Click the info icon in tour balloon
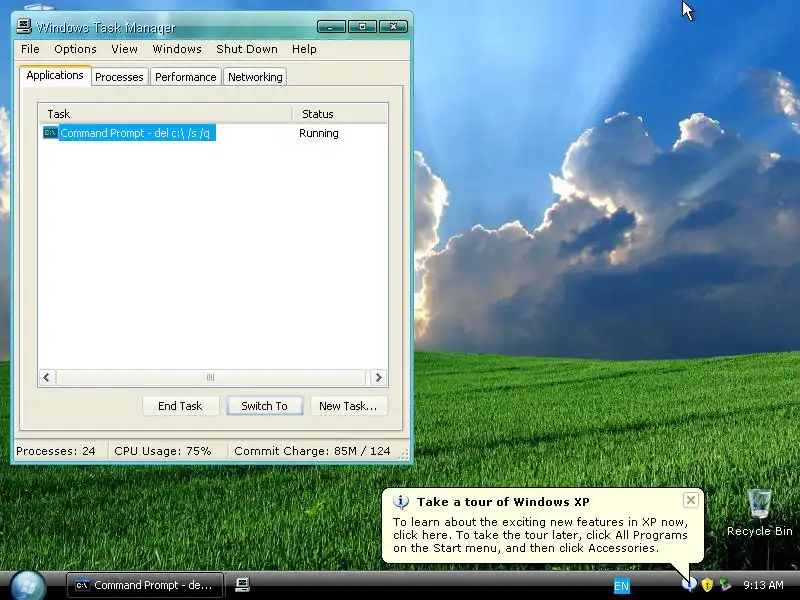Screen dimensions: 800x600 tap(401, 502)
